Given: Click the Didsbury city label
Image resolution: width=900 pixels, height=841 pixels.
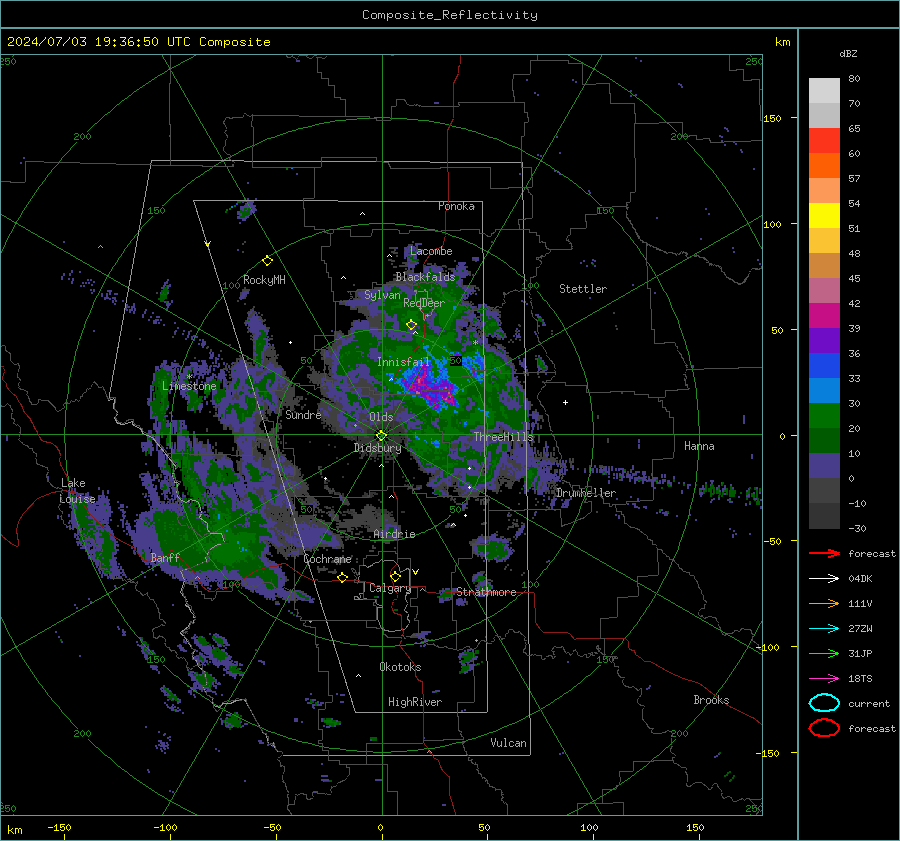Looking at the screenshot, I should tap(377, 448).
